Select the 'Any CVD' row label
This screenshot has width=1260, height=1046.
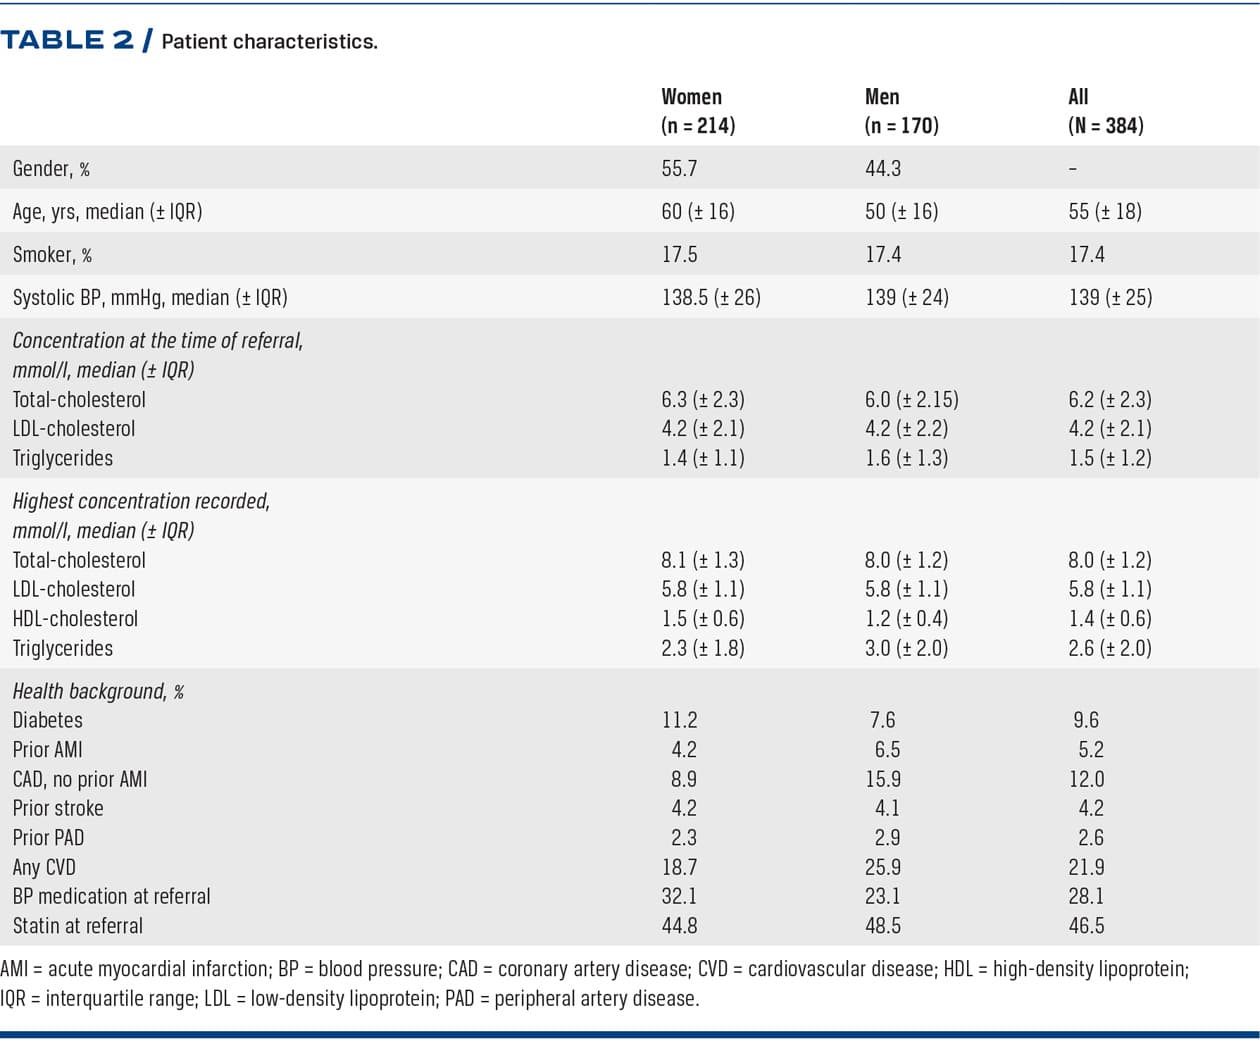coord(44,867)
